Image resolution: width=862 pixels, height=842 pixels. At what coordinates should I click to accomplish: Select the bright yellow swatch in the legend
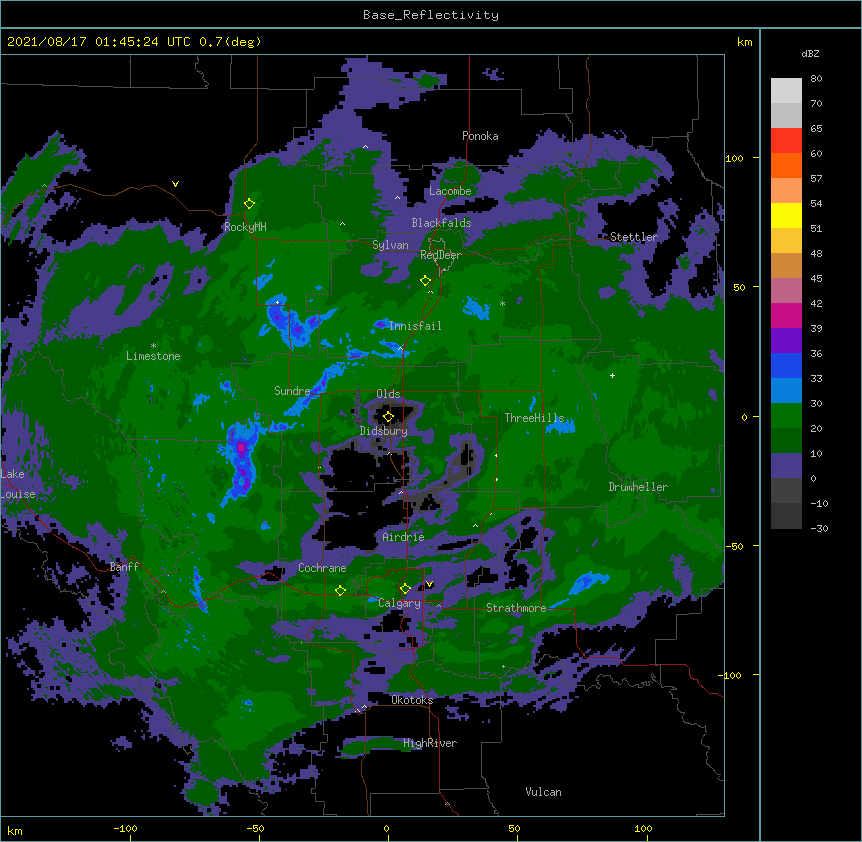786,215
